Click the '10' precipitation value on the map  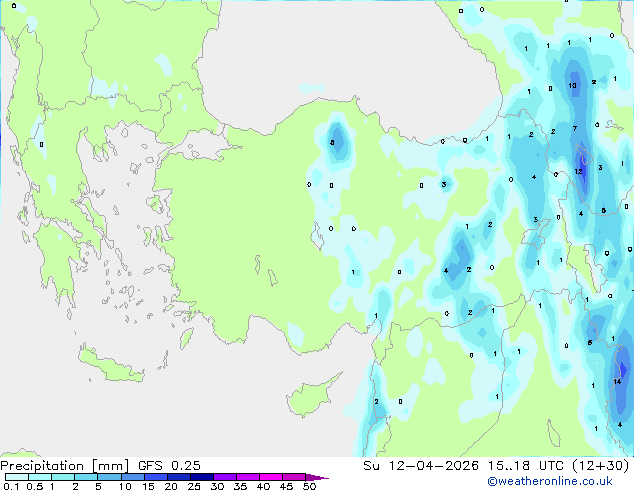click(x=573, y=85)
